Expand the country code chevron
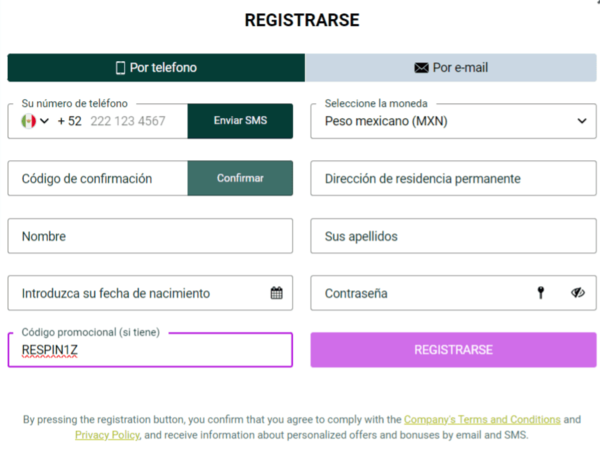This screenshot has width=600, height=459. [45, 121]
